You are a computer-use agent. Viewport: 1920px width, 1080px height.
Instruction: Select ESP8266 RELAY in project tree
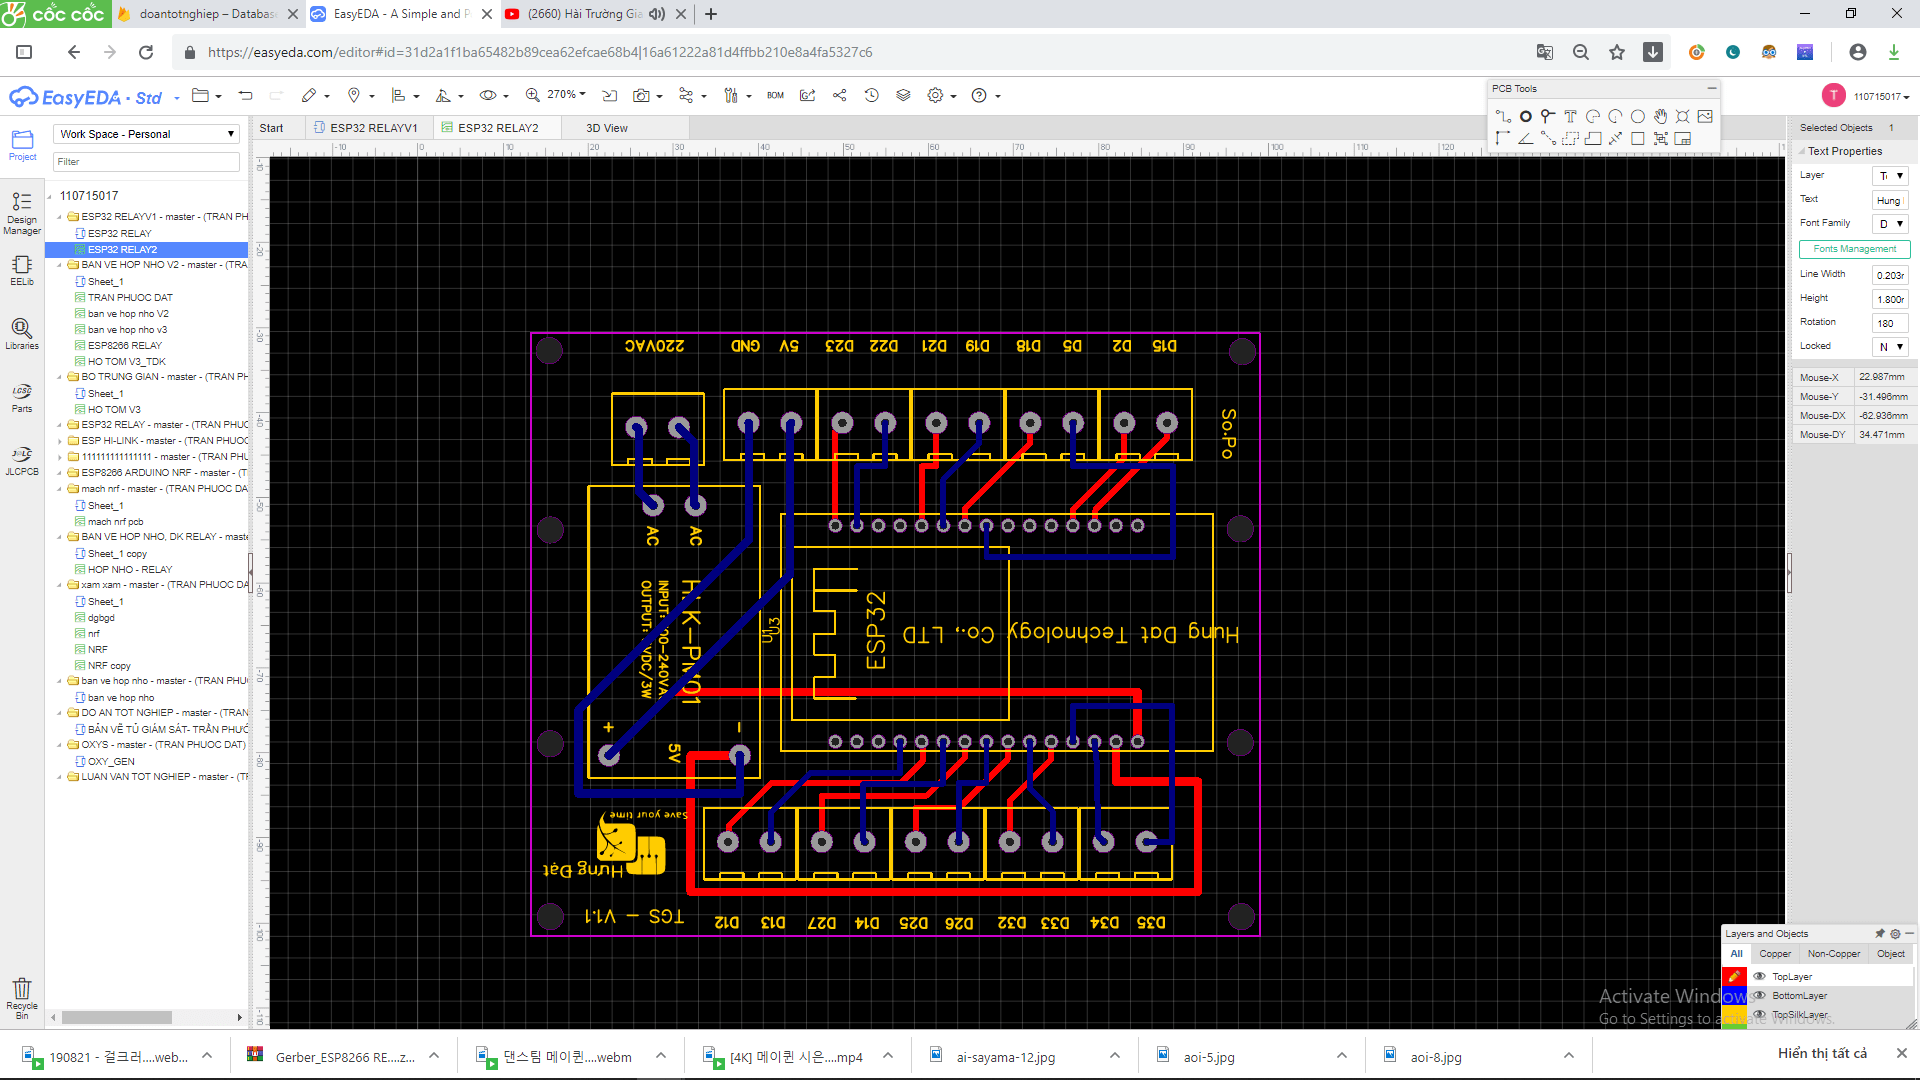coord(124,346)
